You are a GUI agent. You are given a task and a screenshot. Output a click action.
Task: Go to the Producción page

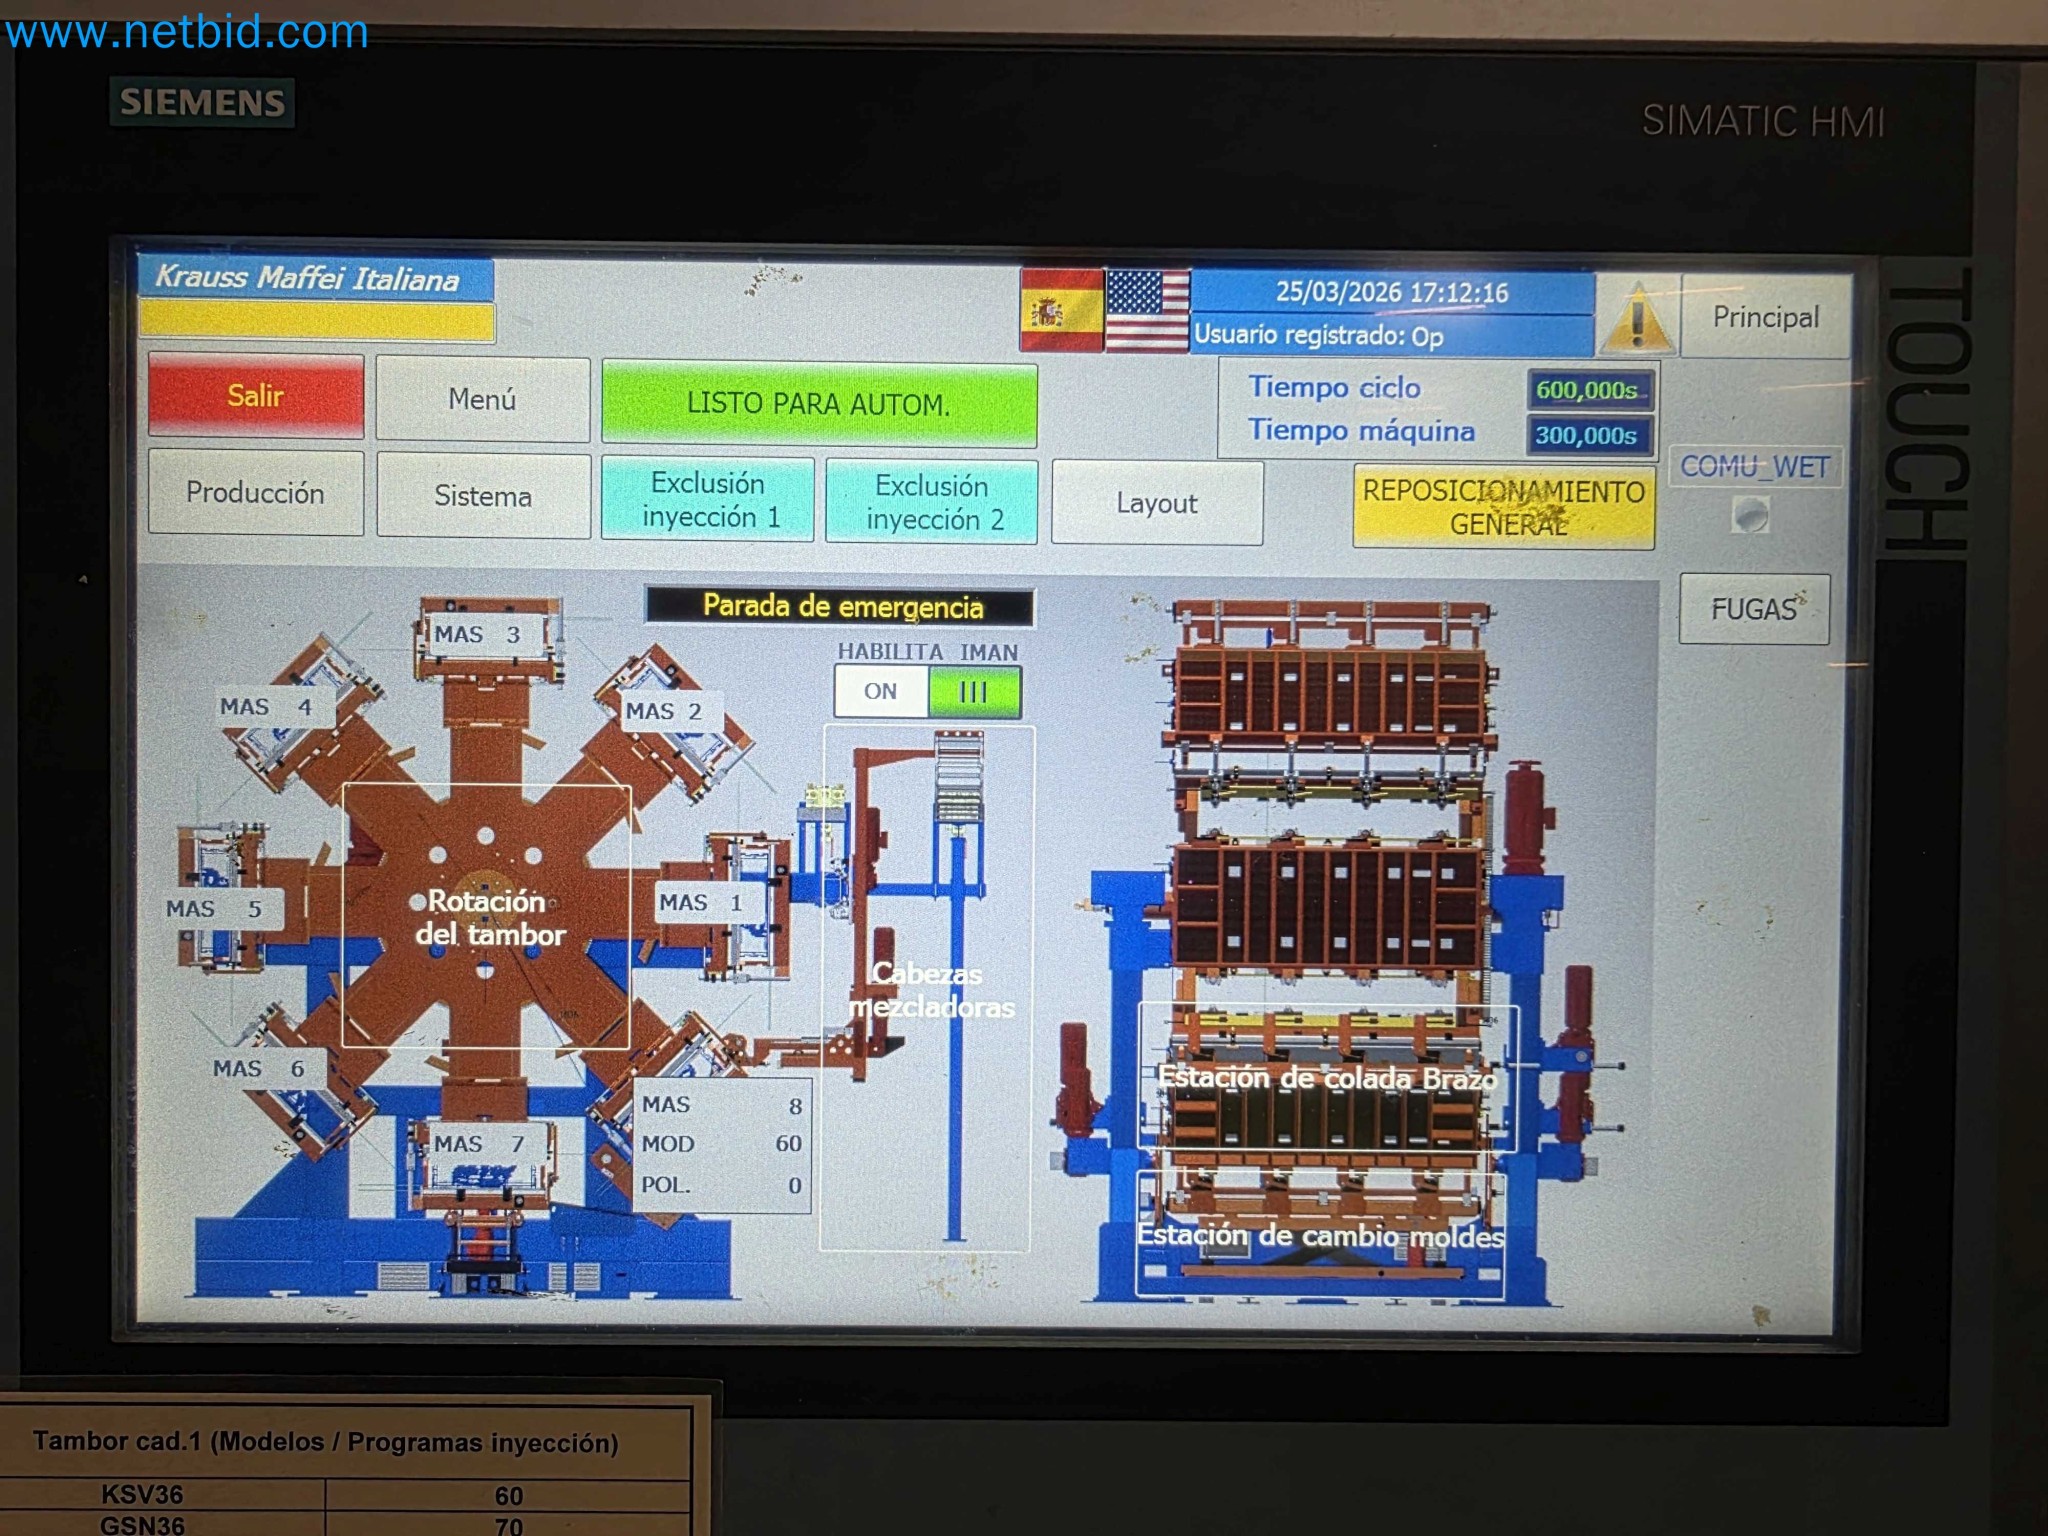click(255, 493)
